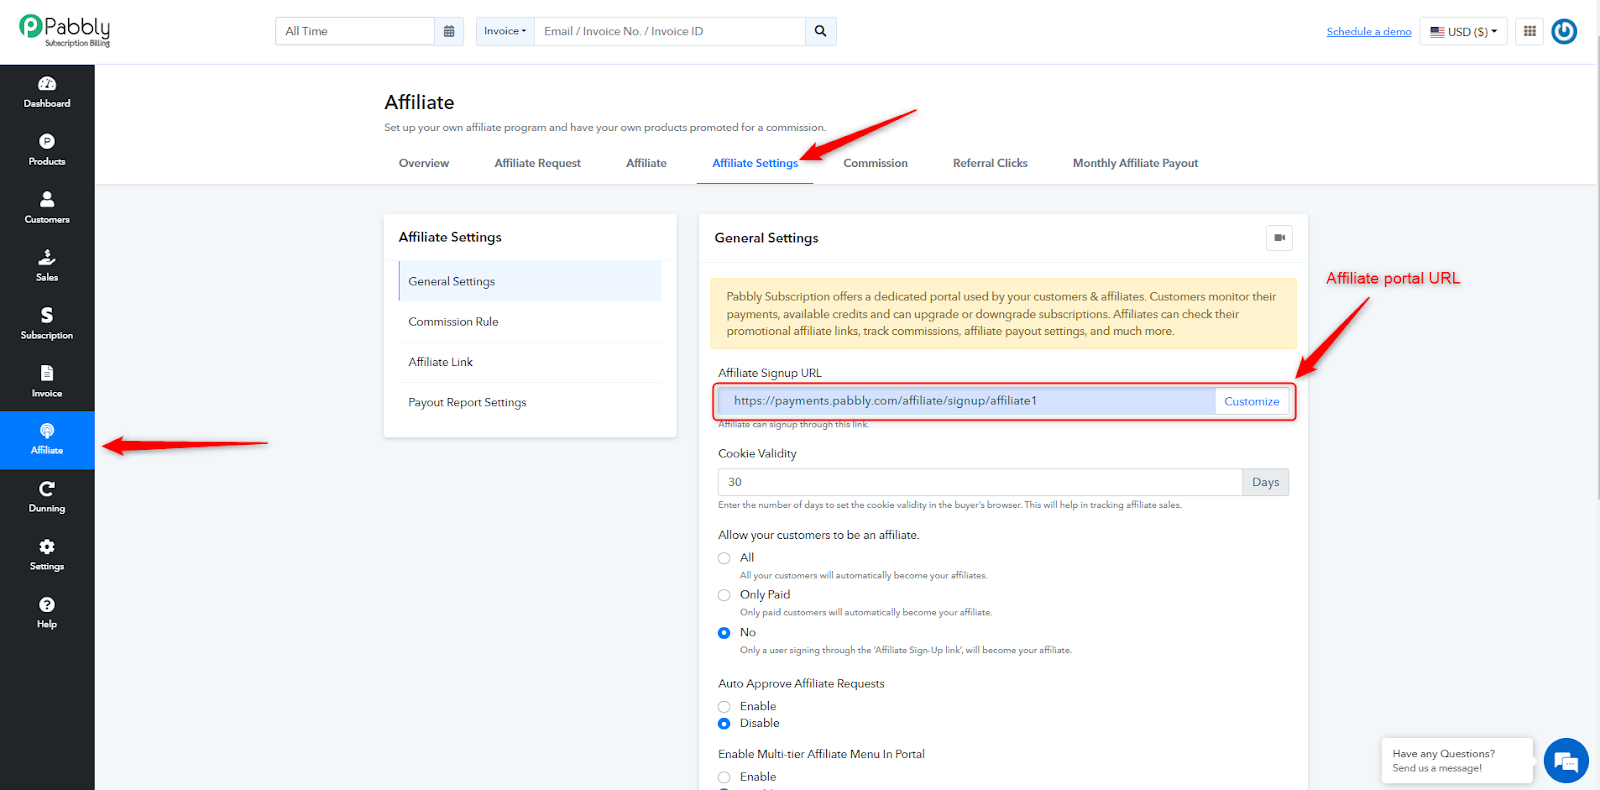The width and height of the screenshot is (1600, 790).
Task: Open the USD currency dropdown
Action: (x=1463, y=31)
